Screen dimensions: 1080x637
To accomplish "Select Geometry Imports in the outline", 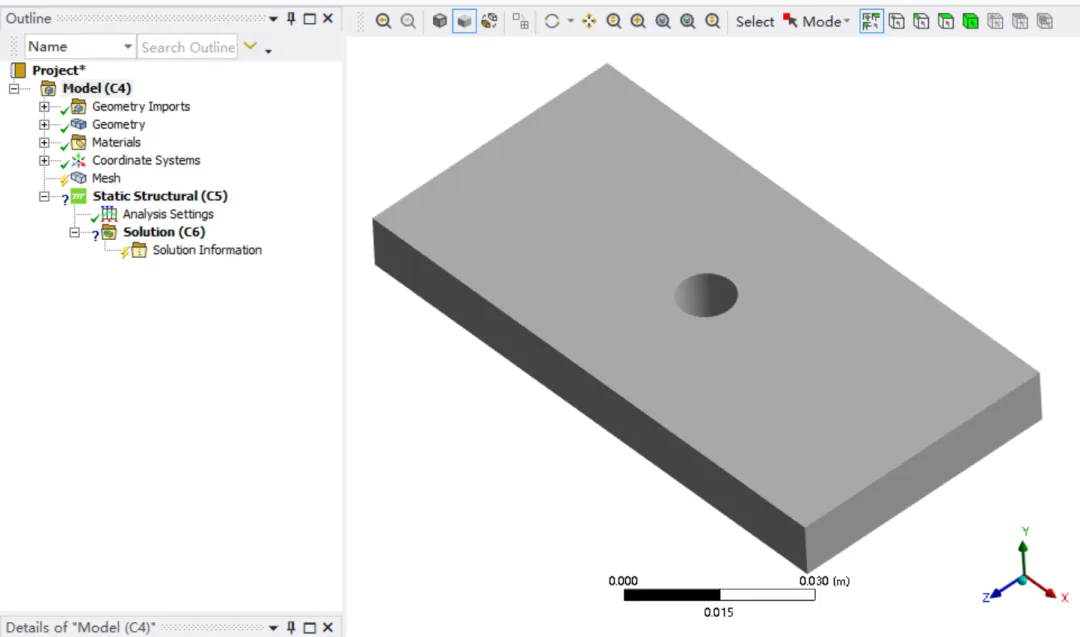I will (141, 106).
